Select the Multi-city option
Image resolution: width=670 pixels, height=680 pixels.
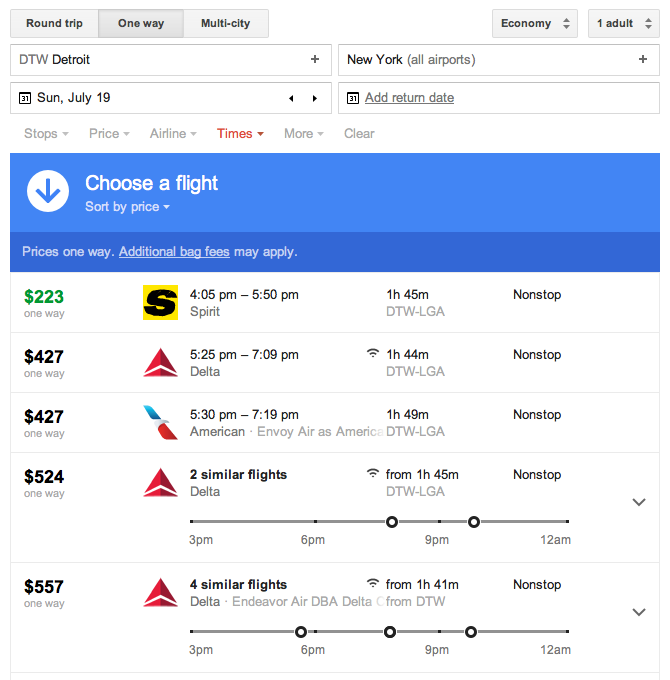click(226, 23)
